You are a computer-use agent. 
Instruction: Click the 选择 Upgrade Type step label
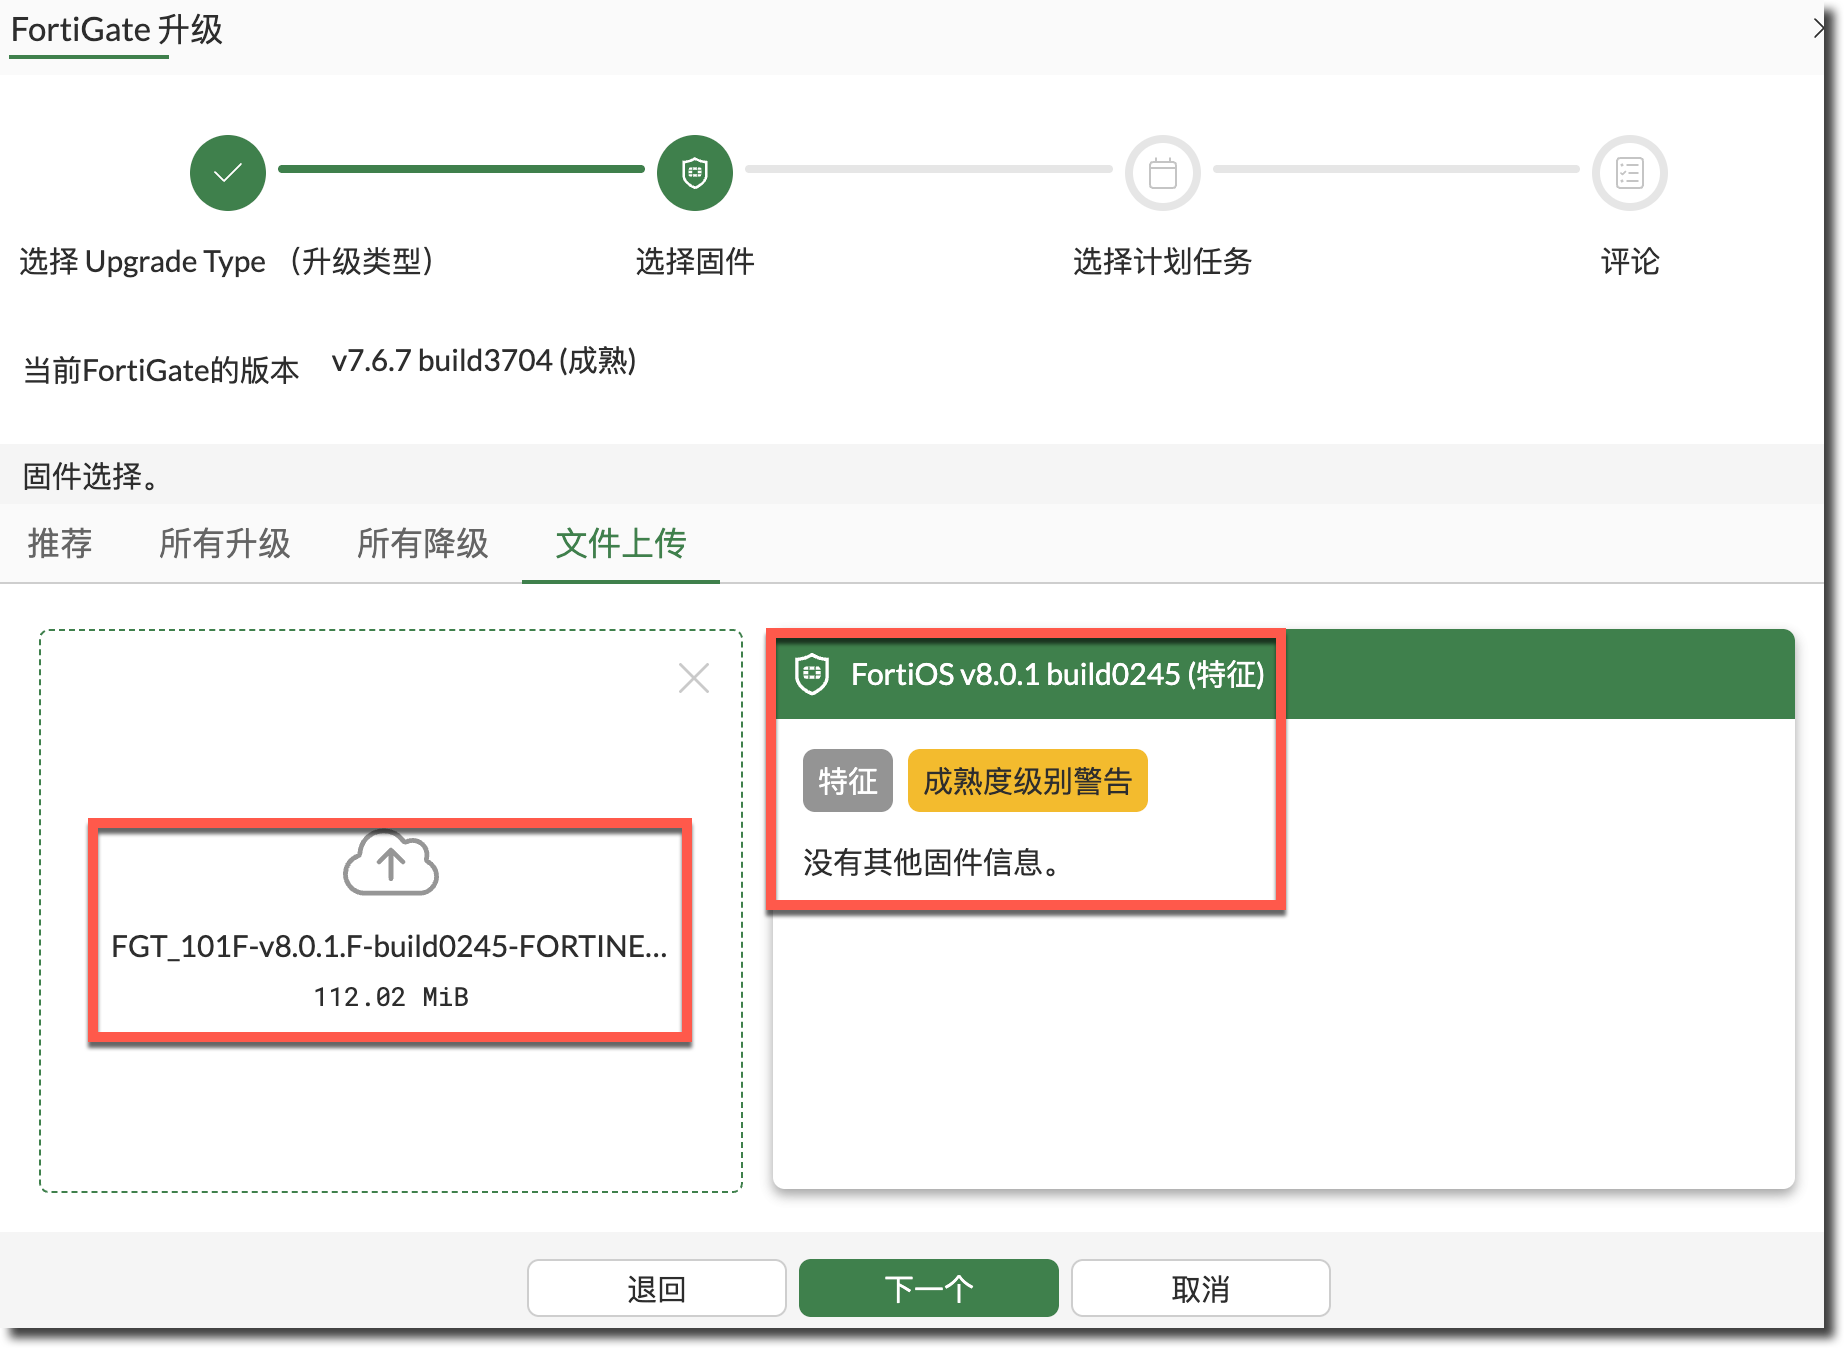[x=229, y=261]
